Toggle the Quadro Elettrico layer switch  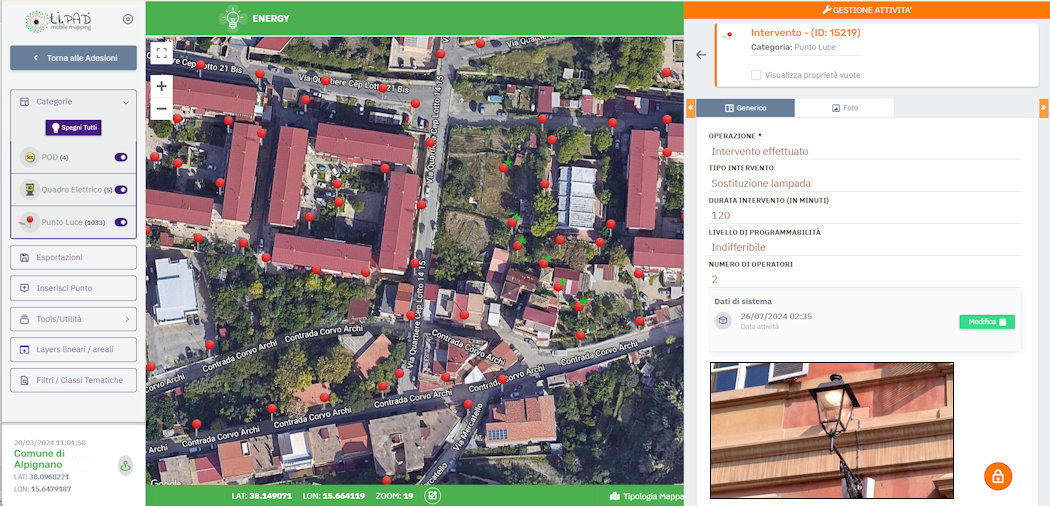[x=121, y=189]
